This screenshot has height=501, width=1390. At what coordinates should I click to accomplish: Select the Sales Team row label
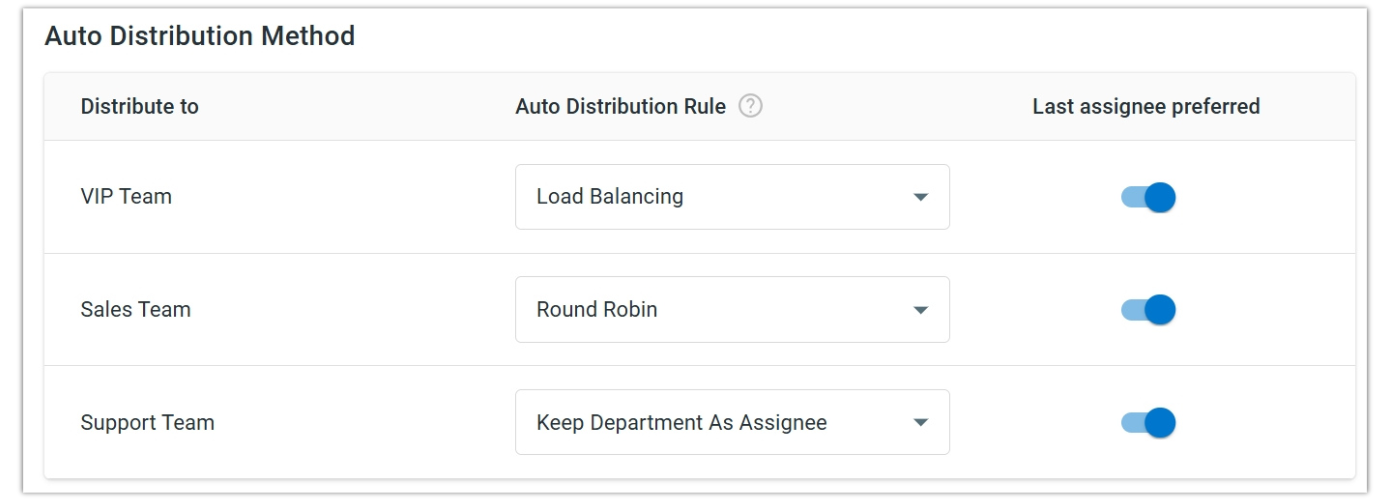coord(135,310)
